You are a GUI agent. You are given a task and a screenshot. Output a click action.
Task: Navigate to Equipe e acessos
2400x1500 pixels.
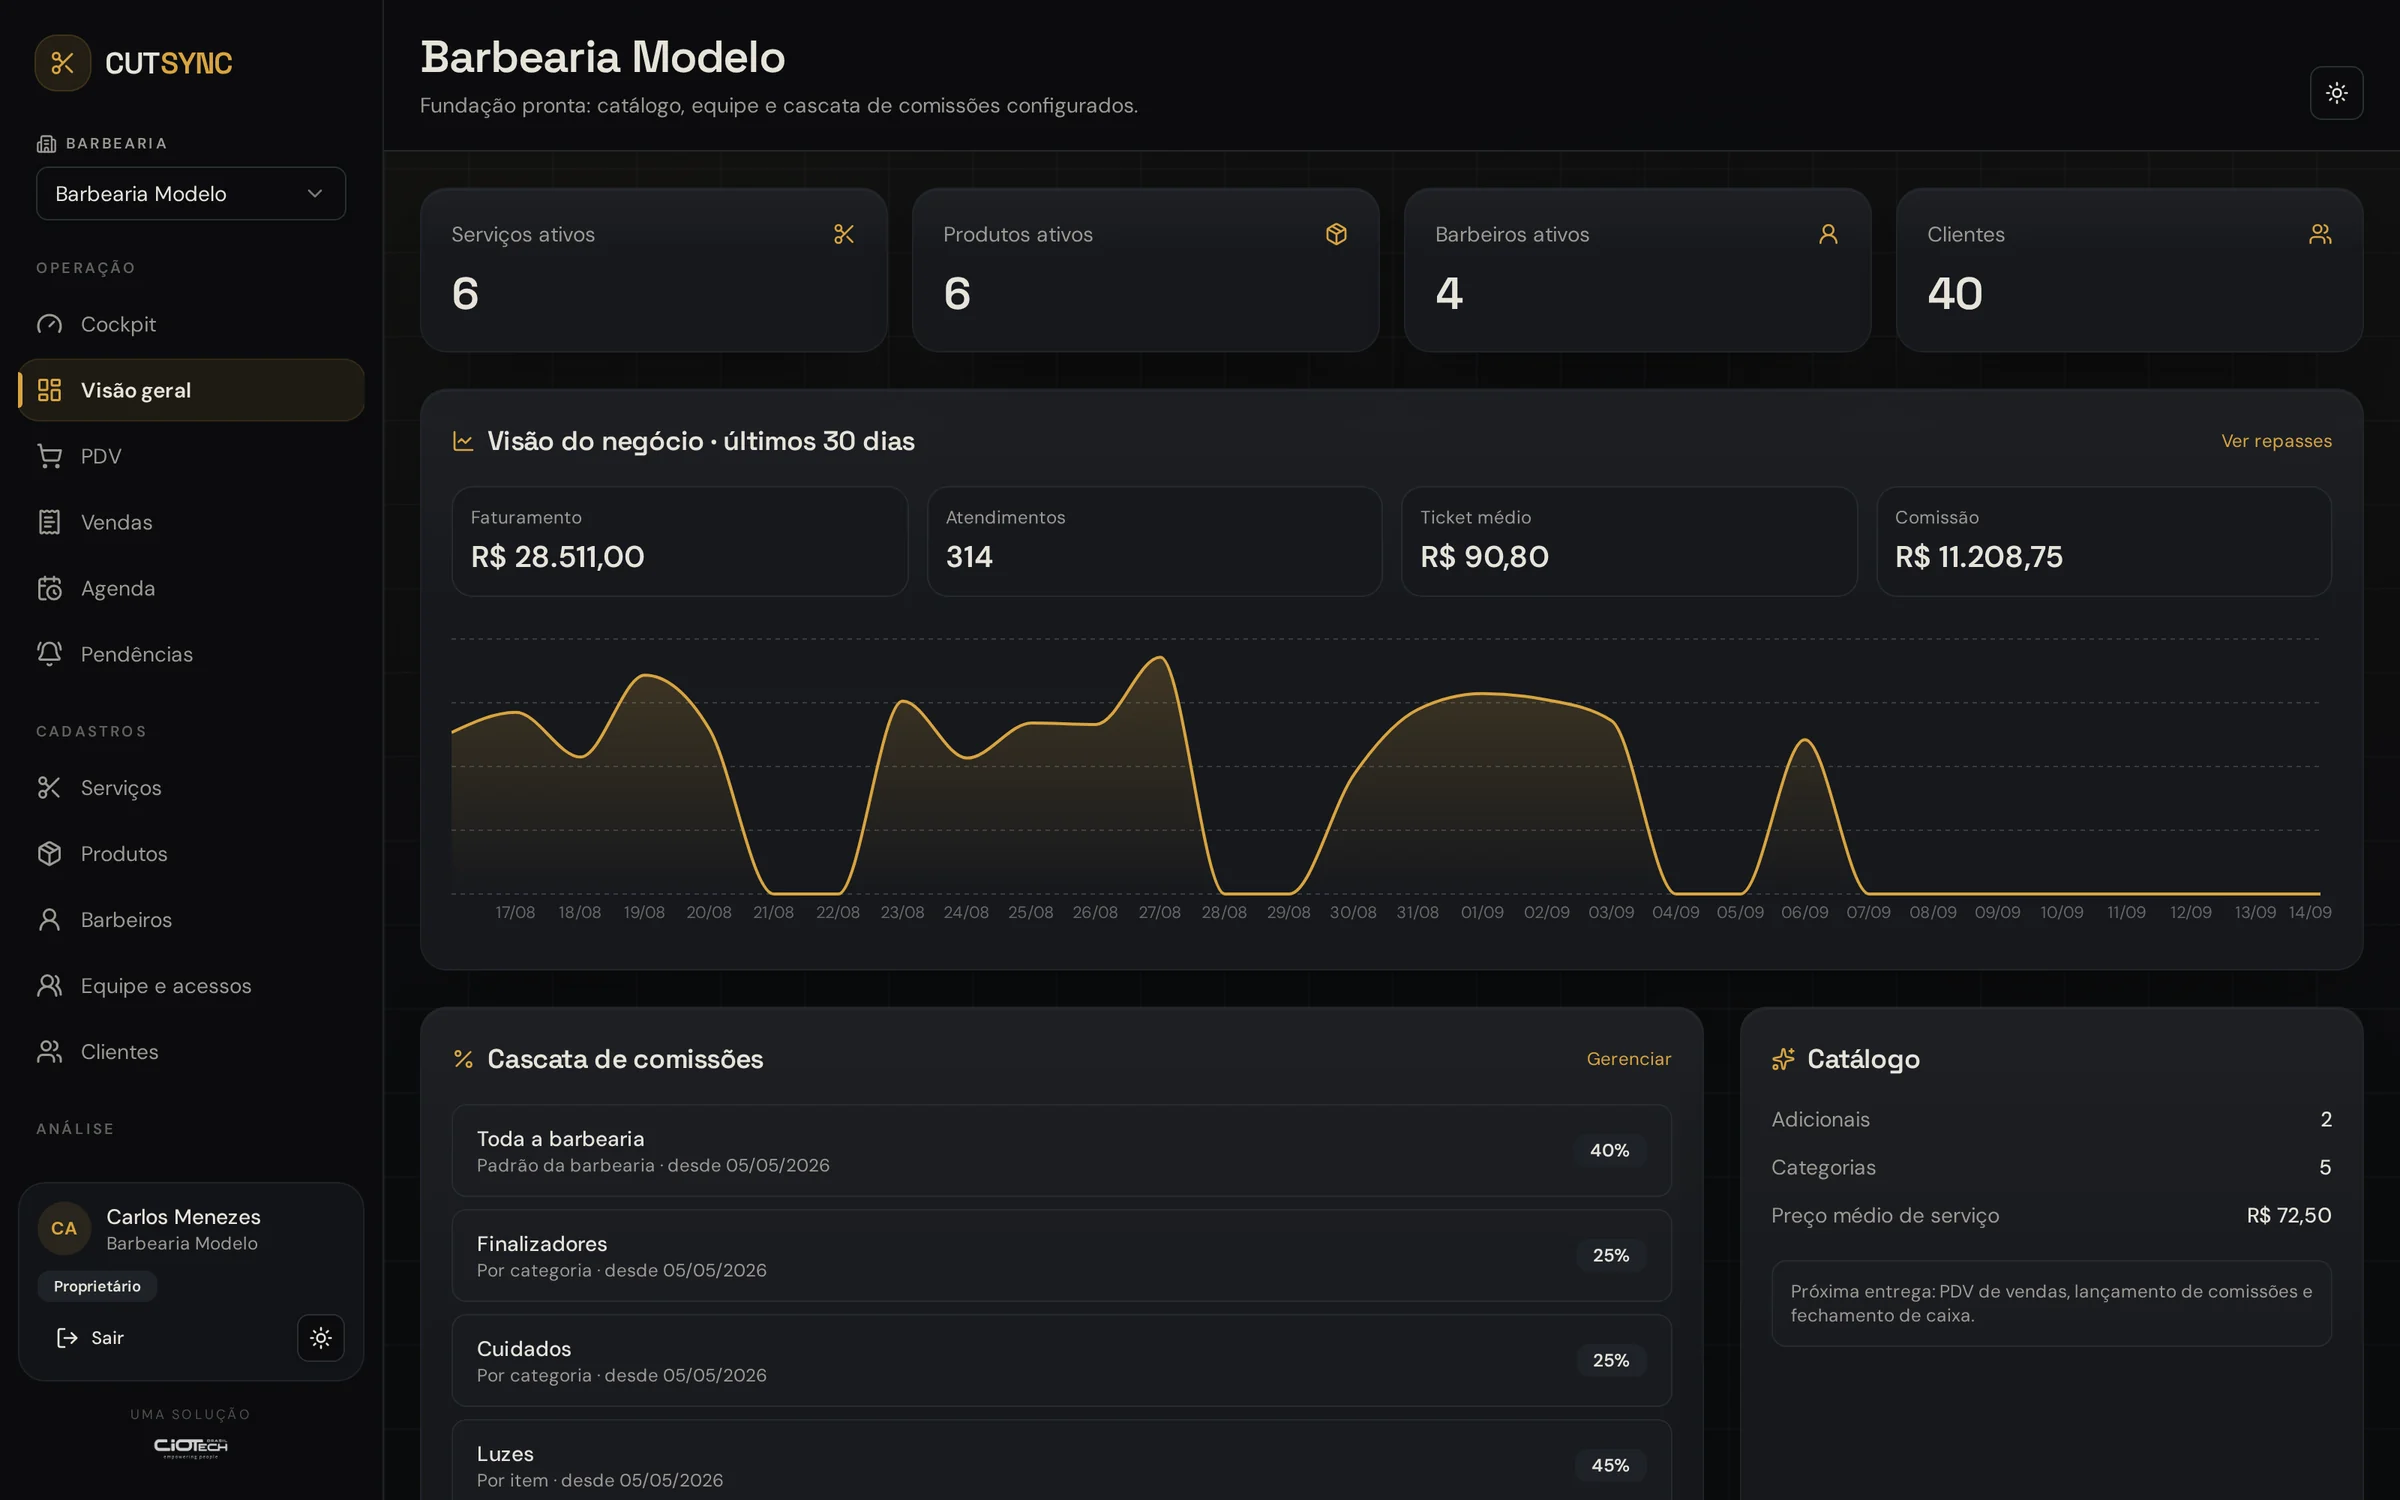point(191,985)
